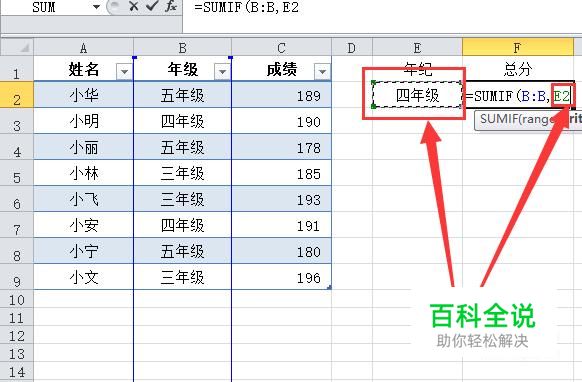The image size is (582, 382).
Task: Cancel the formula entry with X icon
Action: (133, 6)
